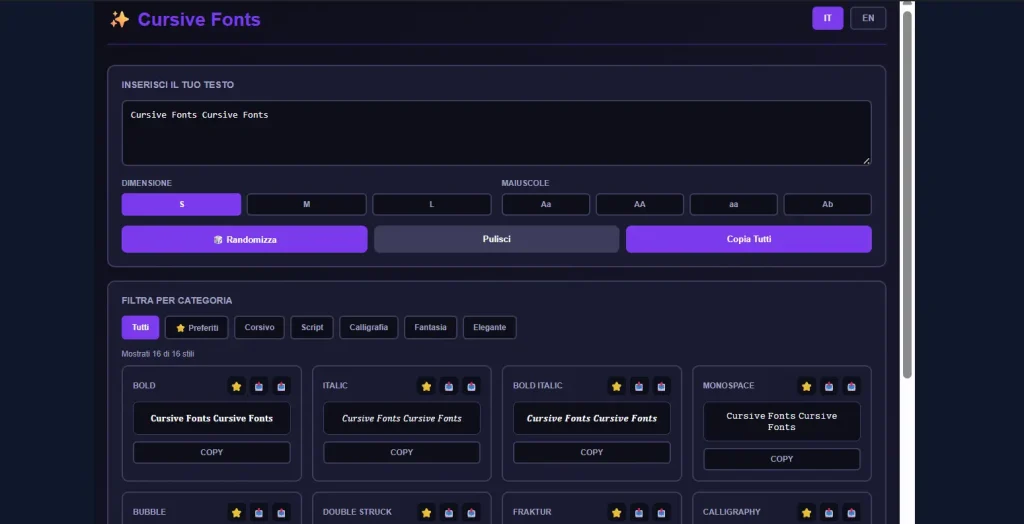Copy the BOLD ITALIC styled text

pyautogui.click(x=592, y=452)
